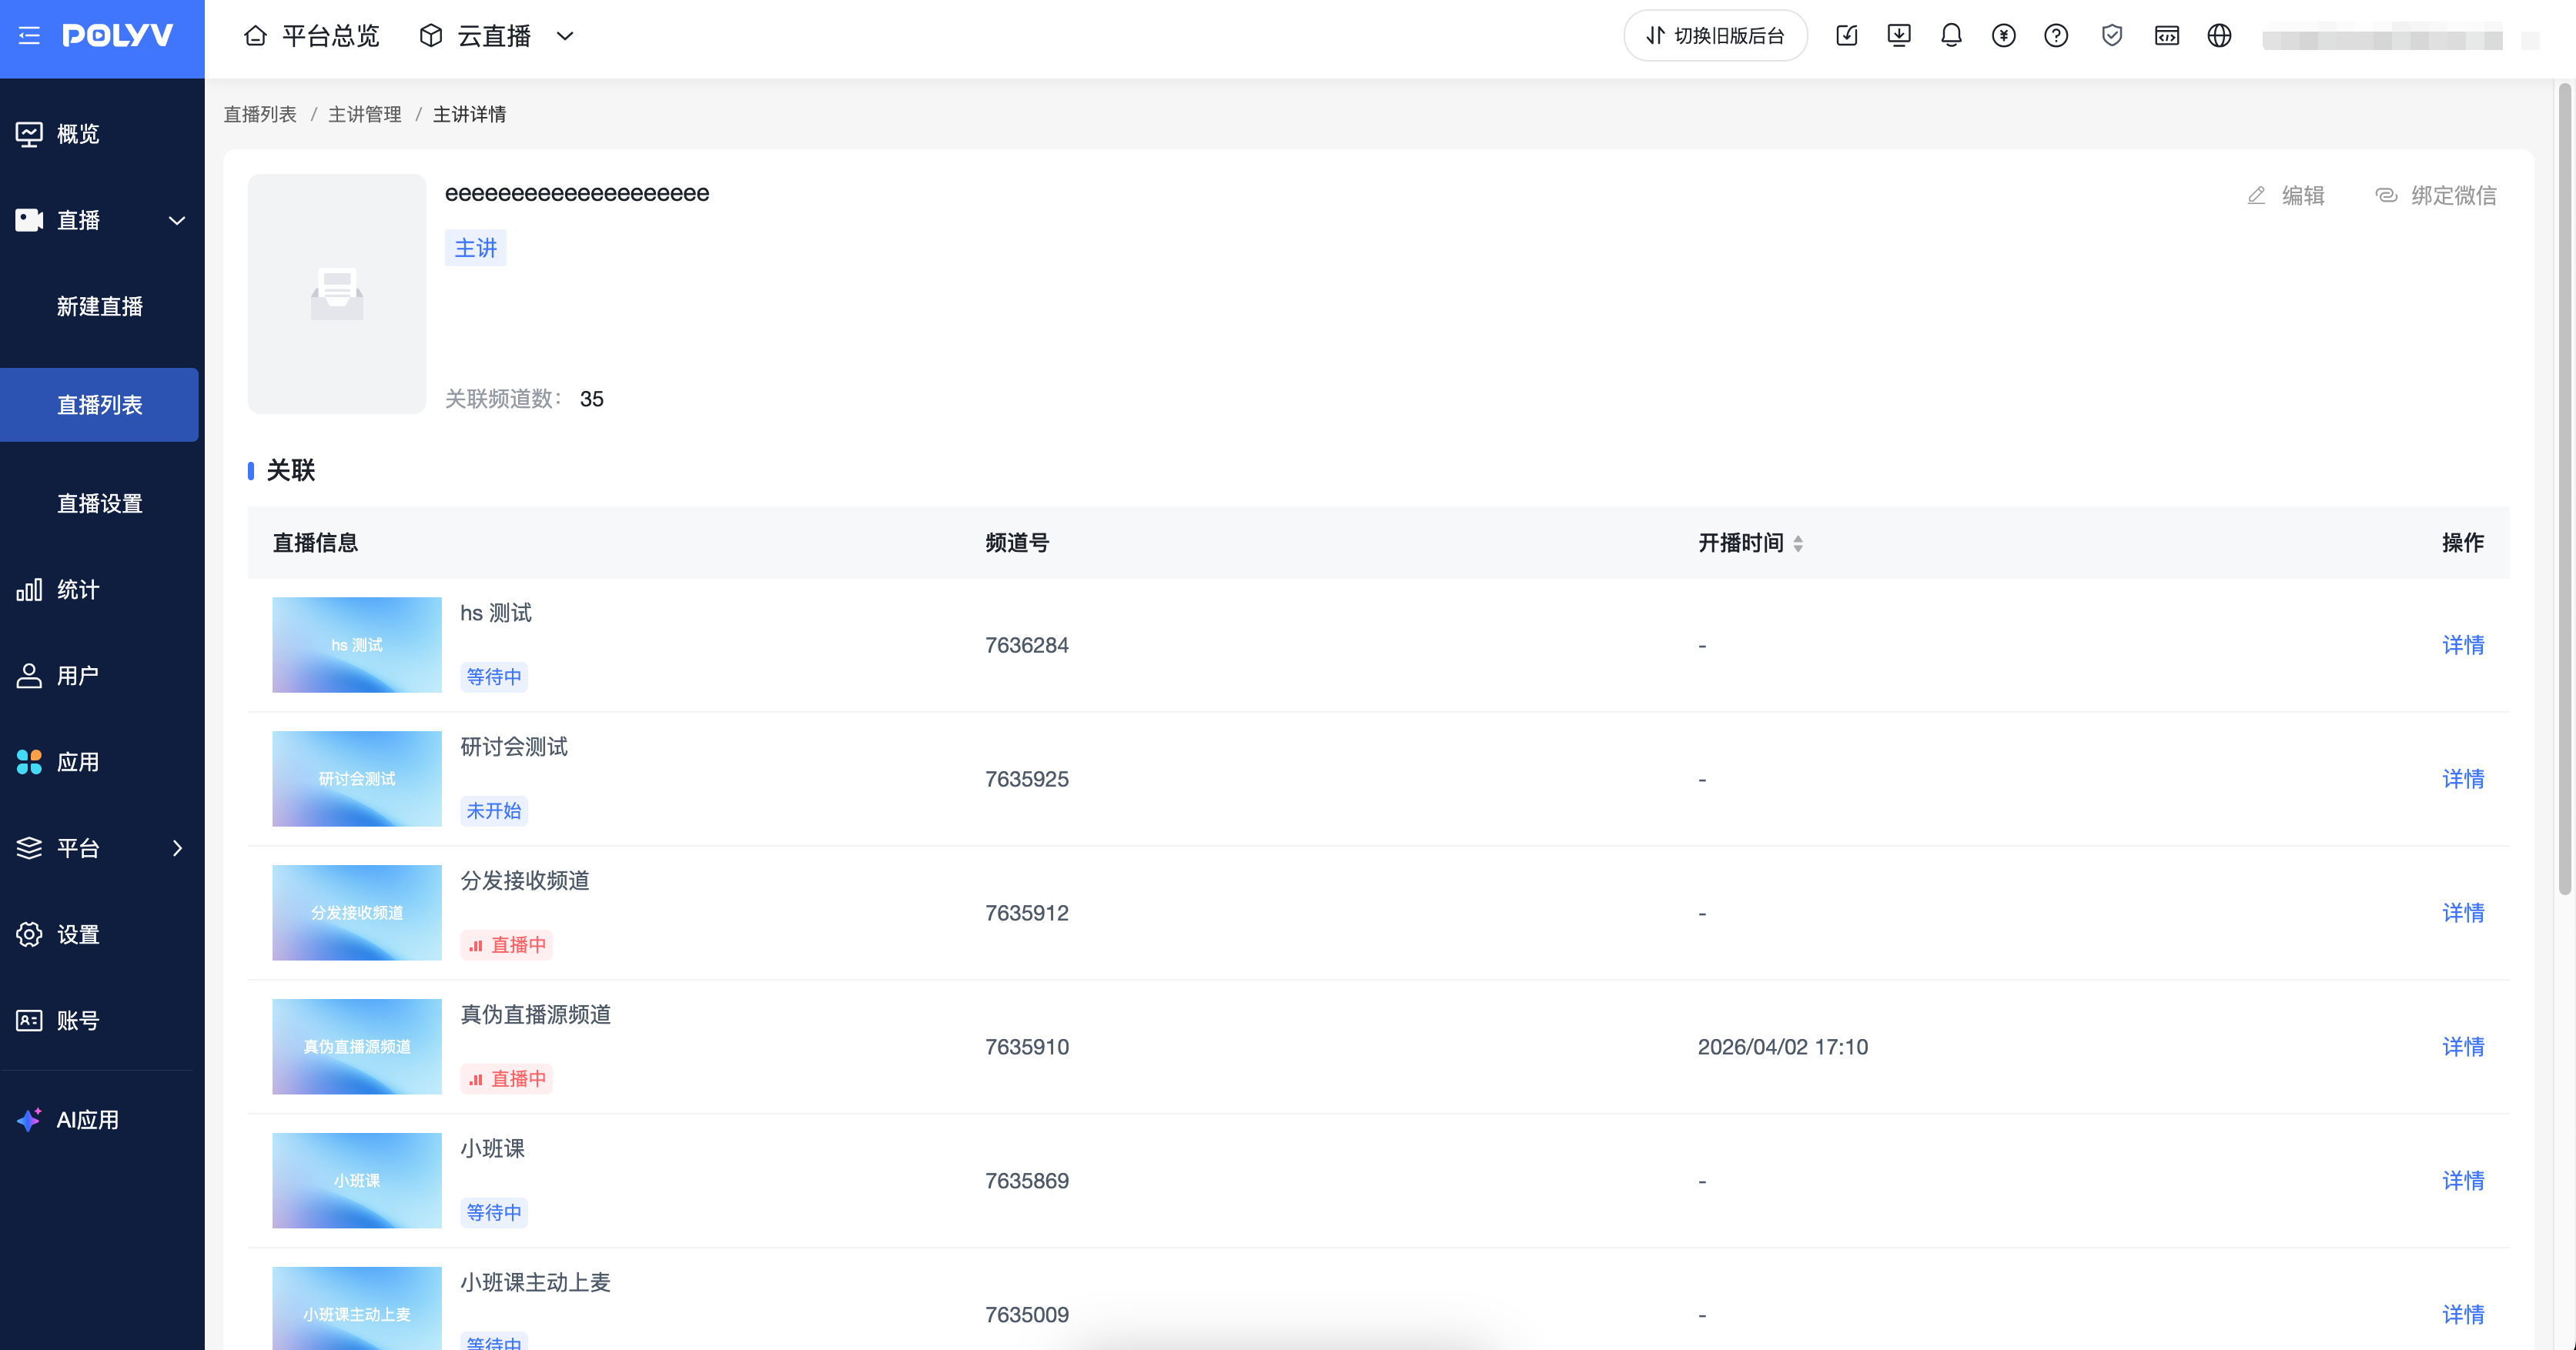Viewport: 2576px width, 1350px height.
Task: Open 详情 for channel 7635912
Action: [x=2463, y=913]
